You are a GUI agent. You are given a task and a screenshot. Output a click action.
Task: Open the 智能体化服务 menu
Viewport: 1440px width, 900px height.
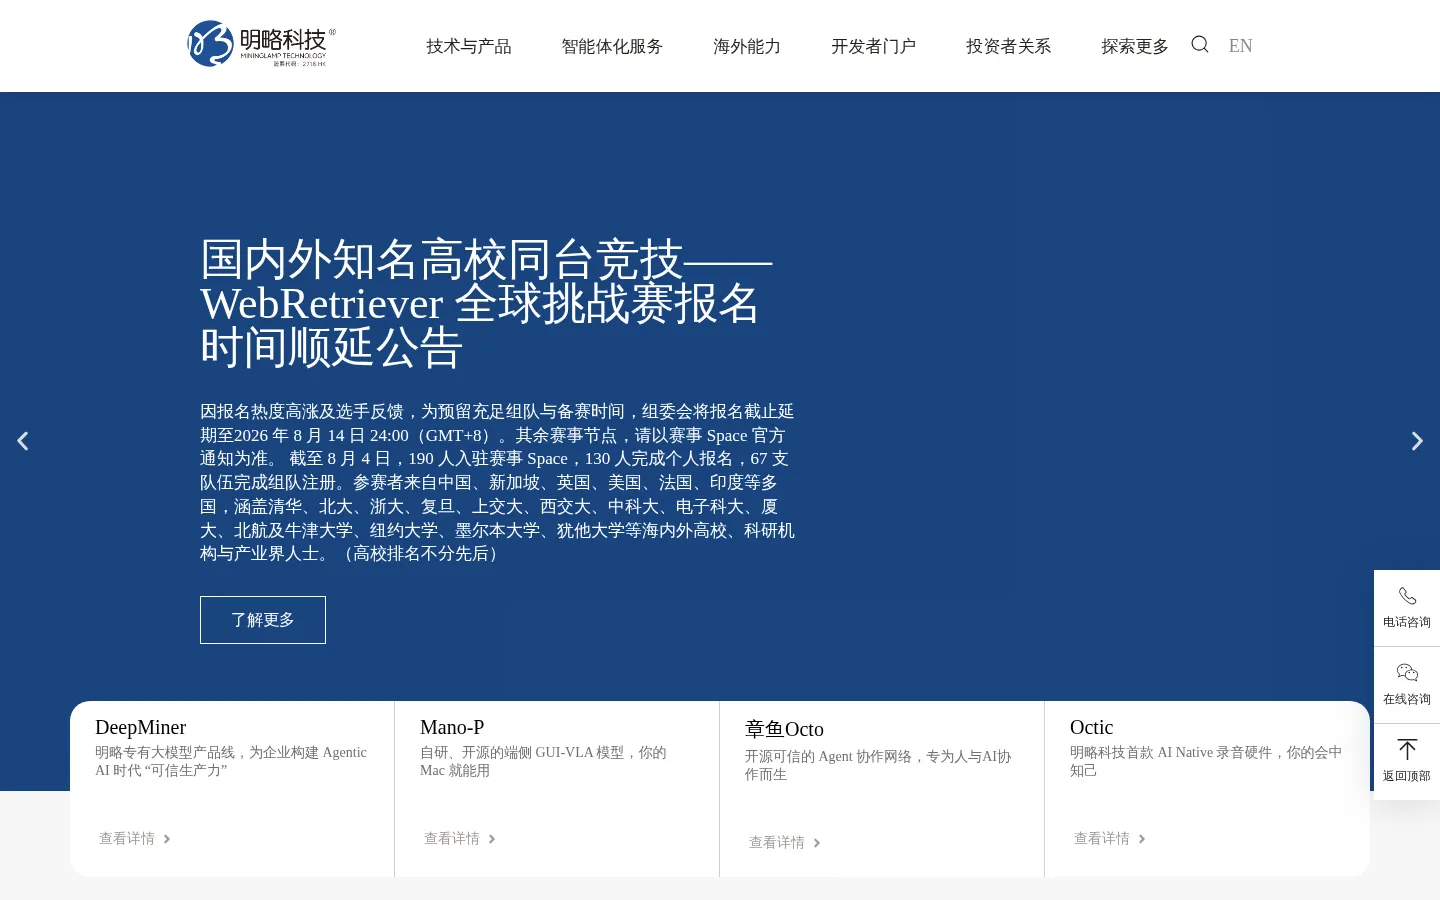click(612, 46)
